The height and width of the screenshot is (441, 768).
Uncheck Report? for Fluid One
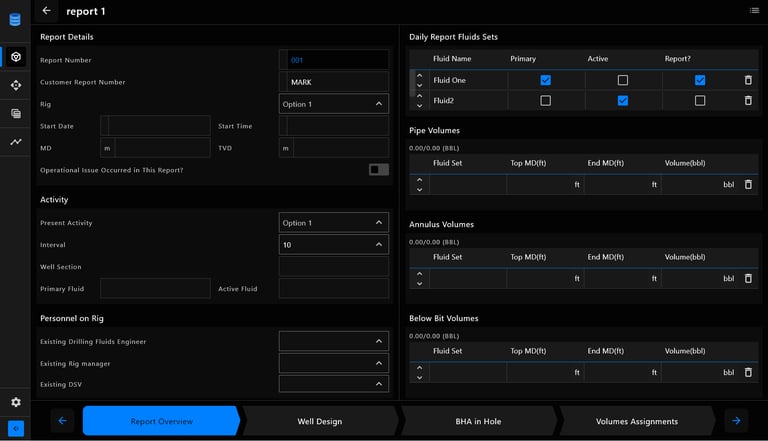click(700, 80)
